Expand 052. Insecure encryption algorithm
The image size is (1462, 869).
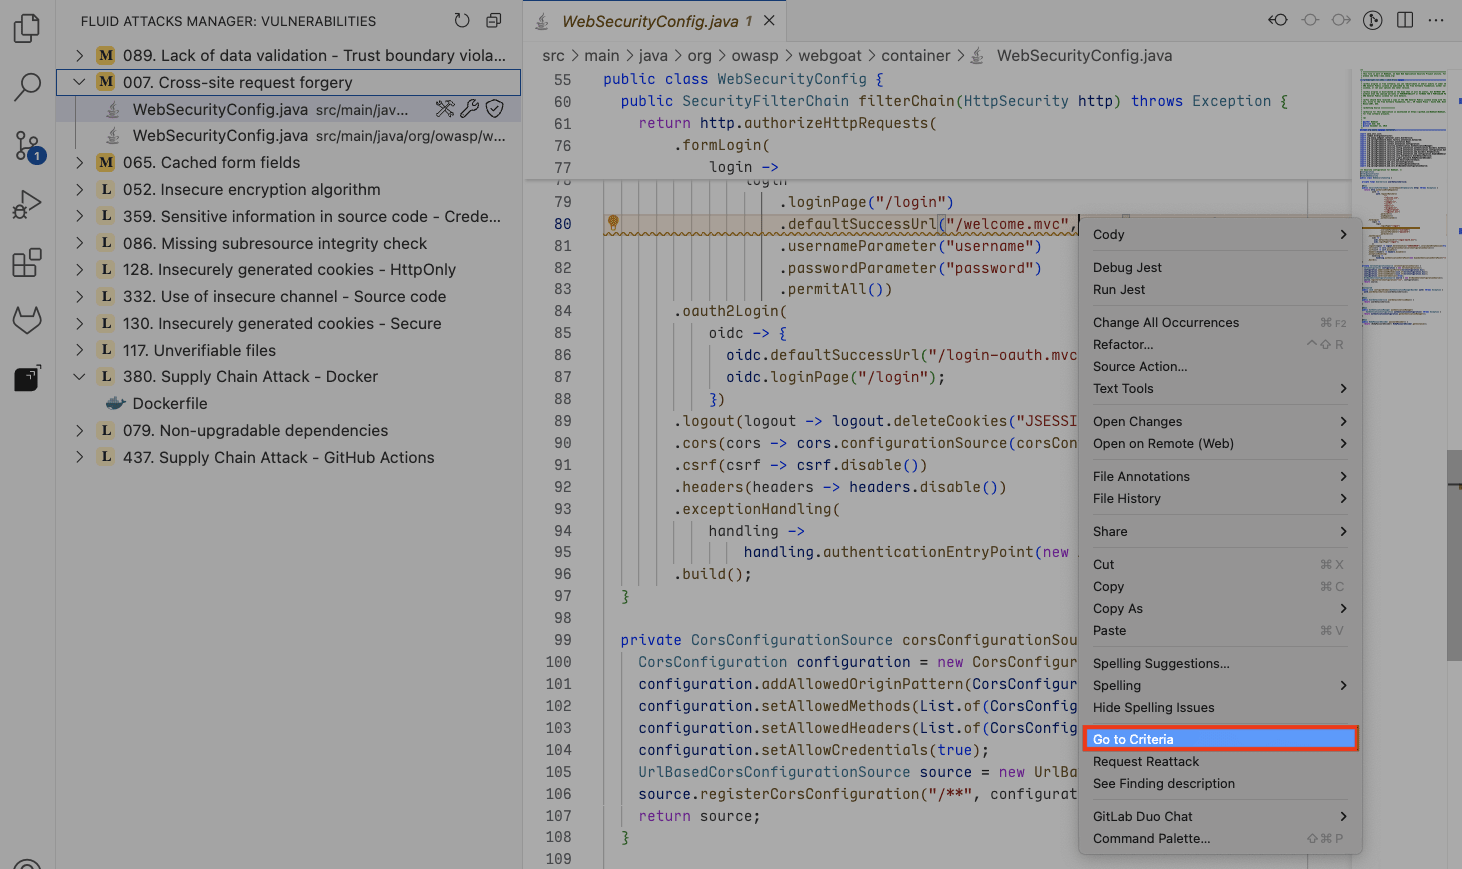(x=79, y=189)
